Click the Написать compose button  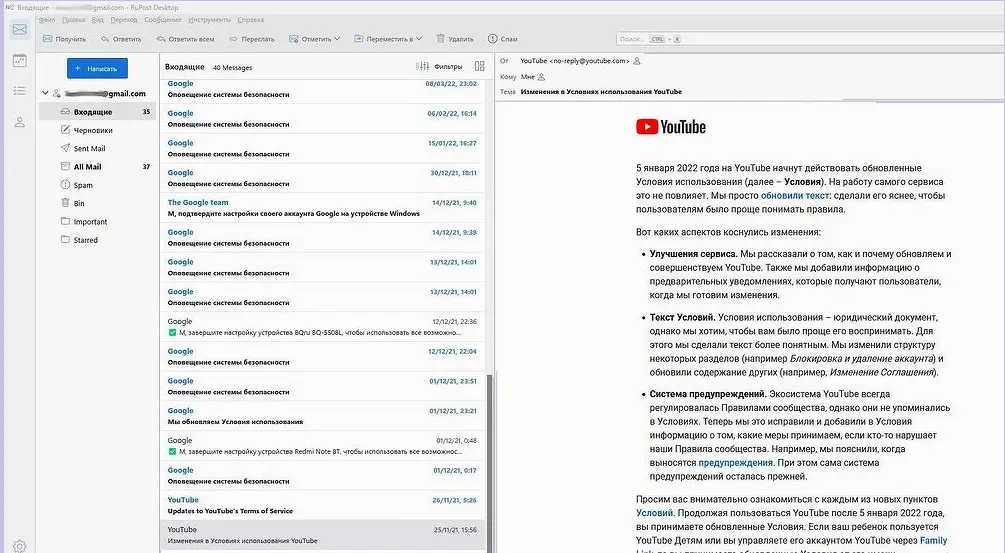[97, 68]
